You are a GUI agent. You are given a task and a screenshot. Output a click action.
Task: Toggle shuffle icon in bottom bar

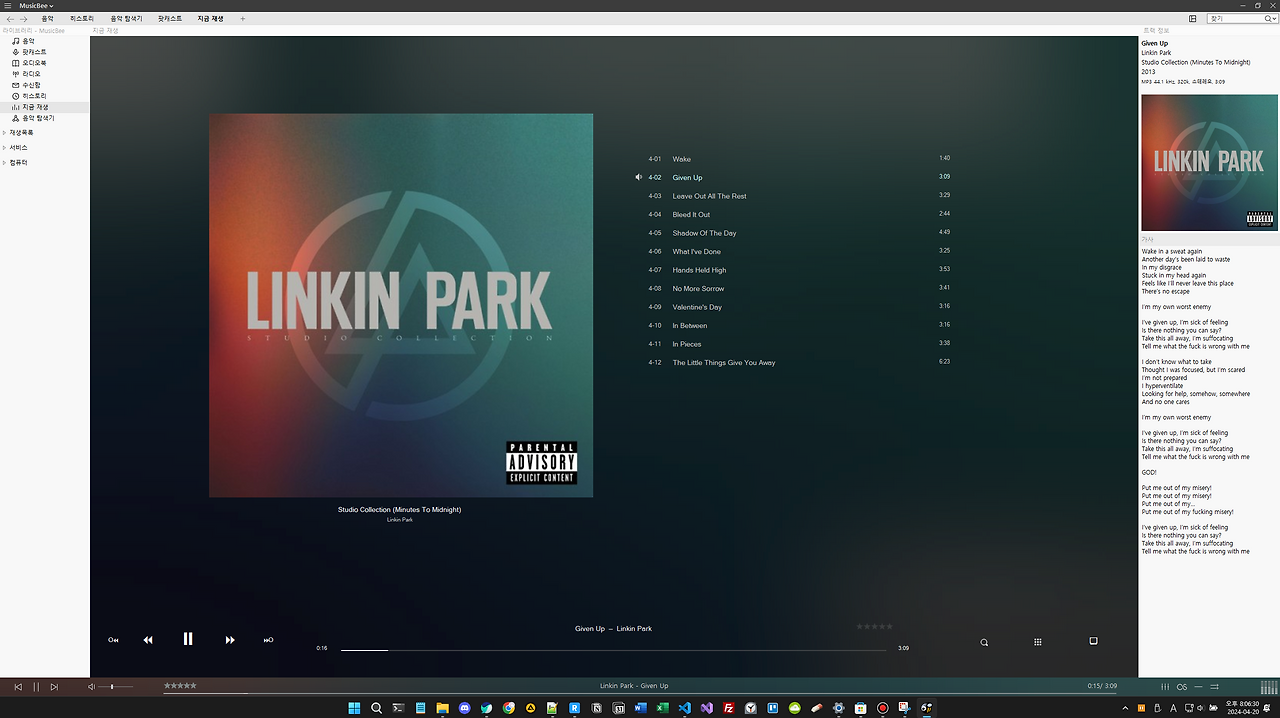point(1214,687)
